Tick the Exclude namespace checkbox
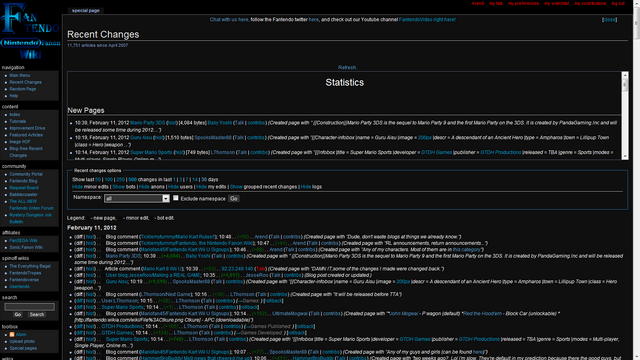The image size is (640, 360). (176, 198)
